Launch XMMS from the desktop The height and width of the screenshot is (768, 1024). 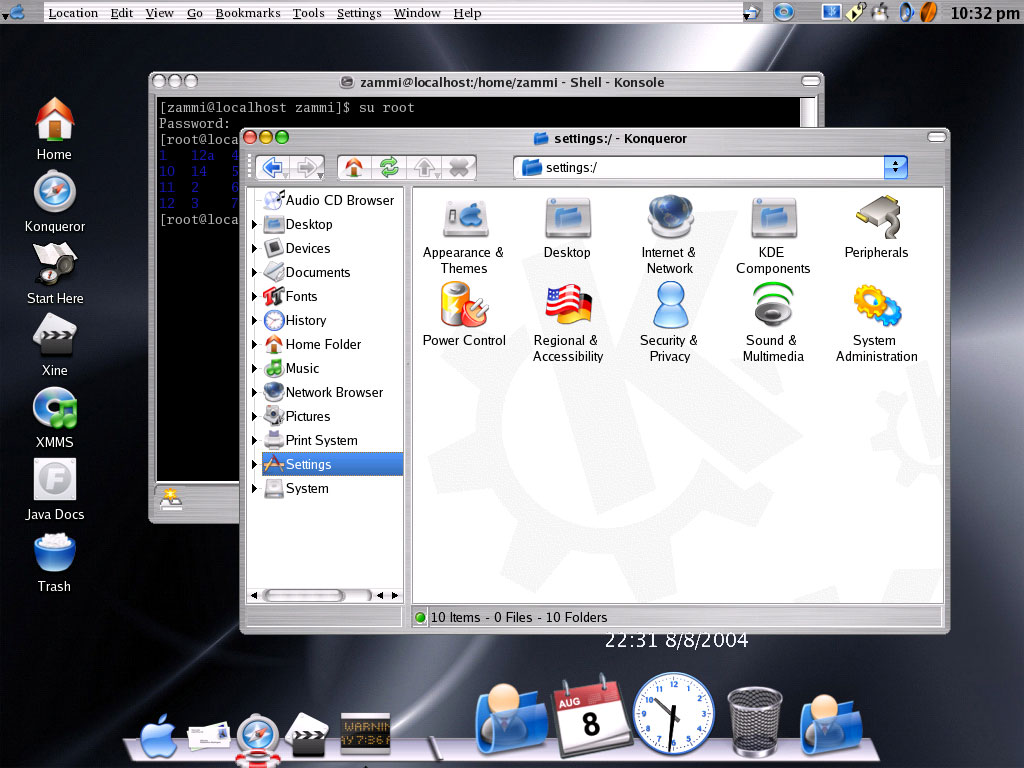[55, 417]
